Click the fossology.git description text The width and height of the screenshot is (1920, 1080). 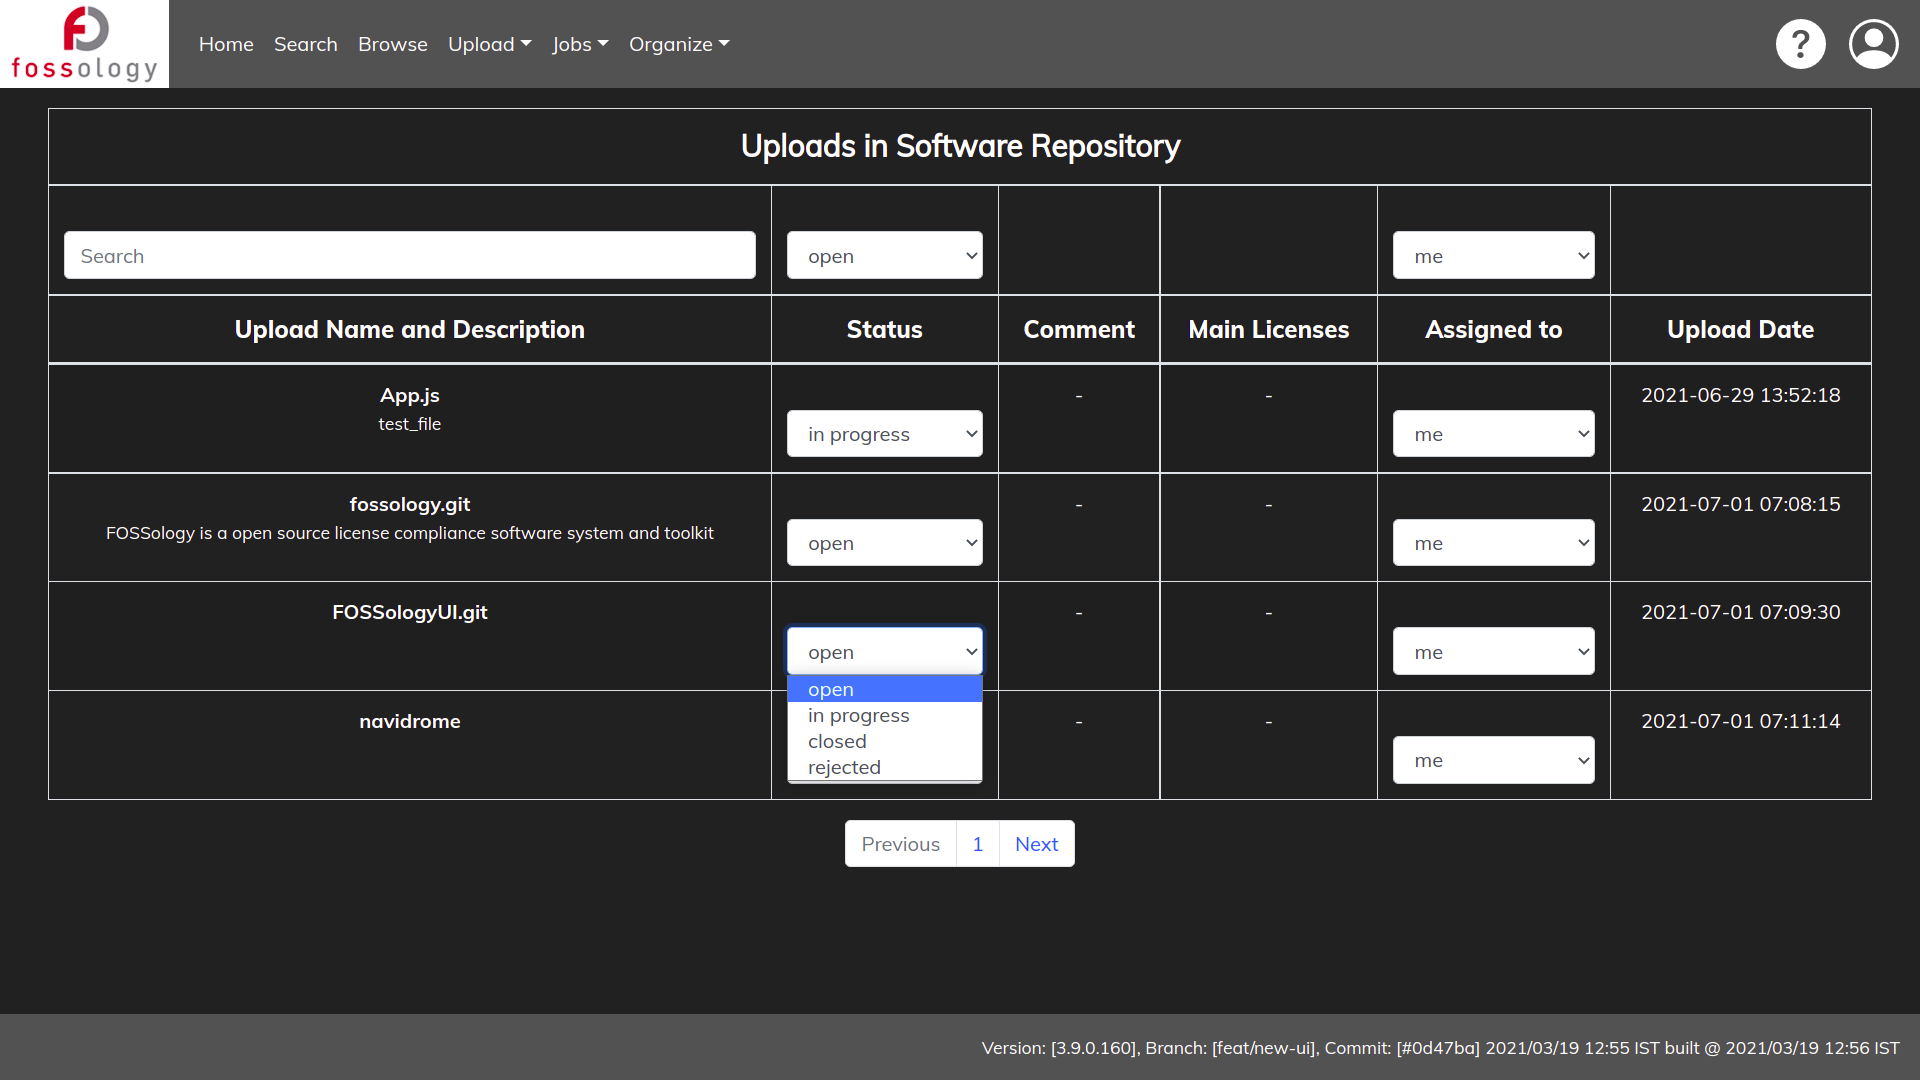point(410,533)
